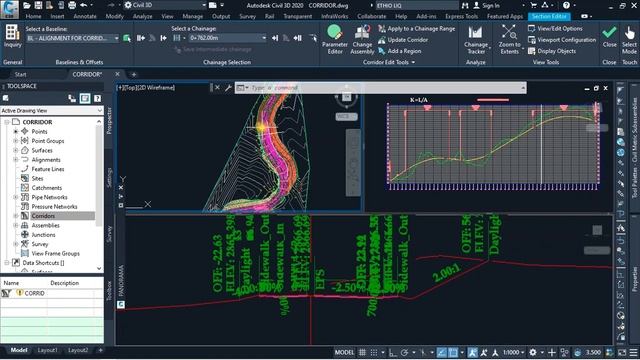Image resolution: width=640 pixels, height=360 pixels.
Task: Click the Sign In button
Action: [x=487, y=5]
